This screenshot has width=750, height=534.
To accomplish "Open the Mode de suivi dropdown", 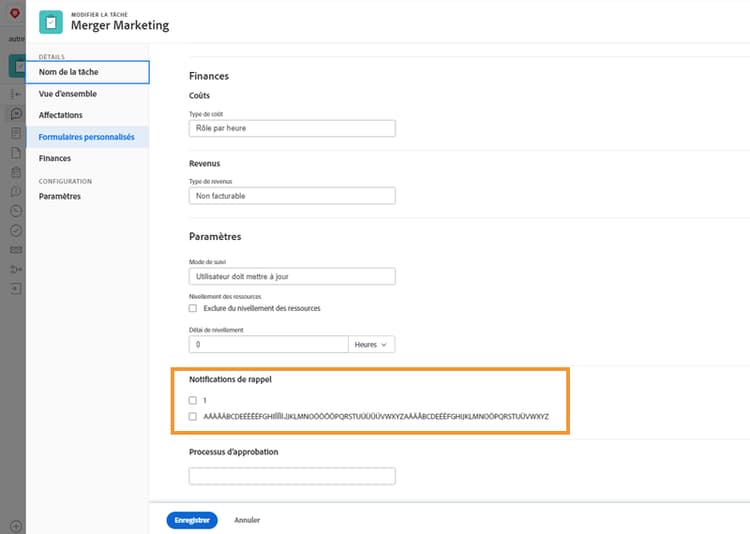I will point(292,276).
